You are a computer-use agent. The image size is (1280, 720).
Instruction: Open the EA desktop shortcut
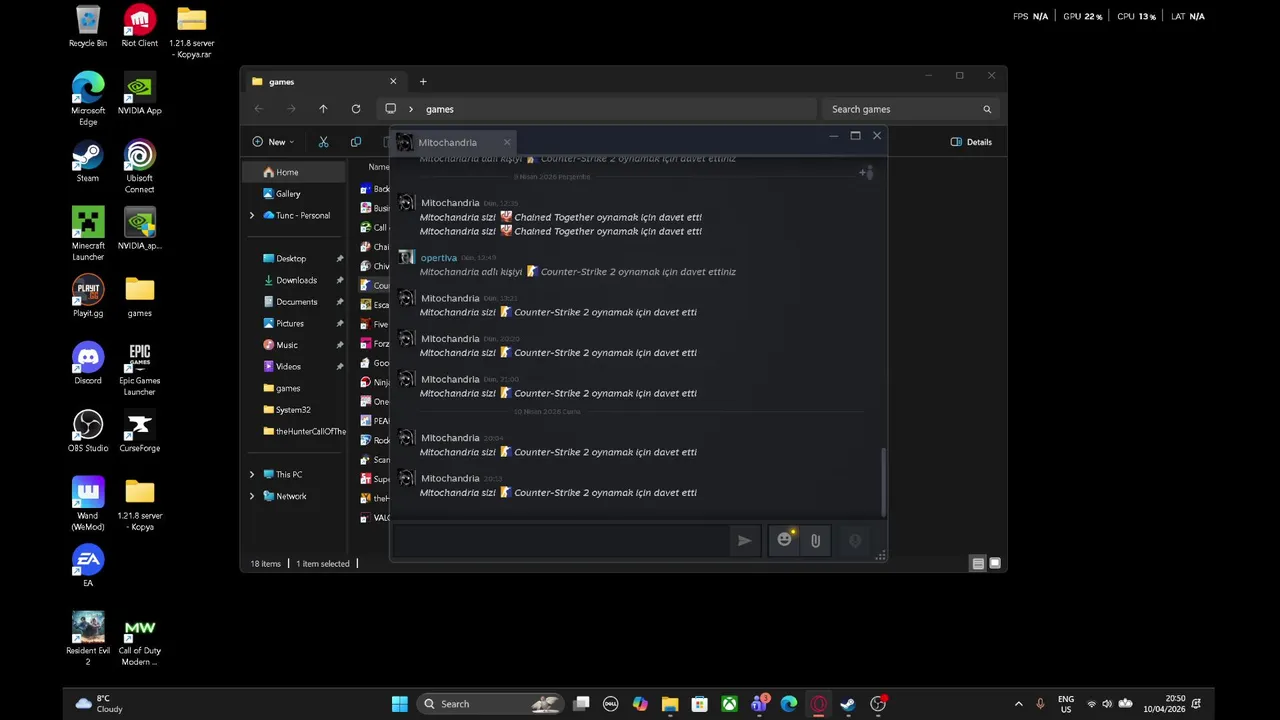click(88, 566)
